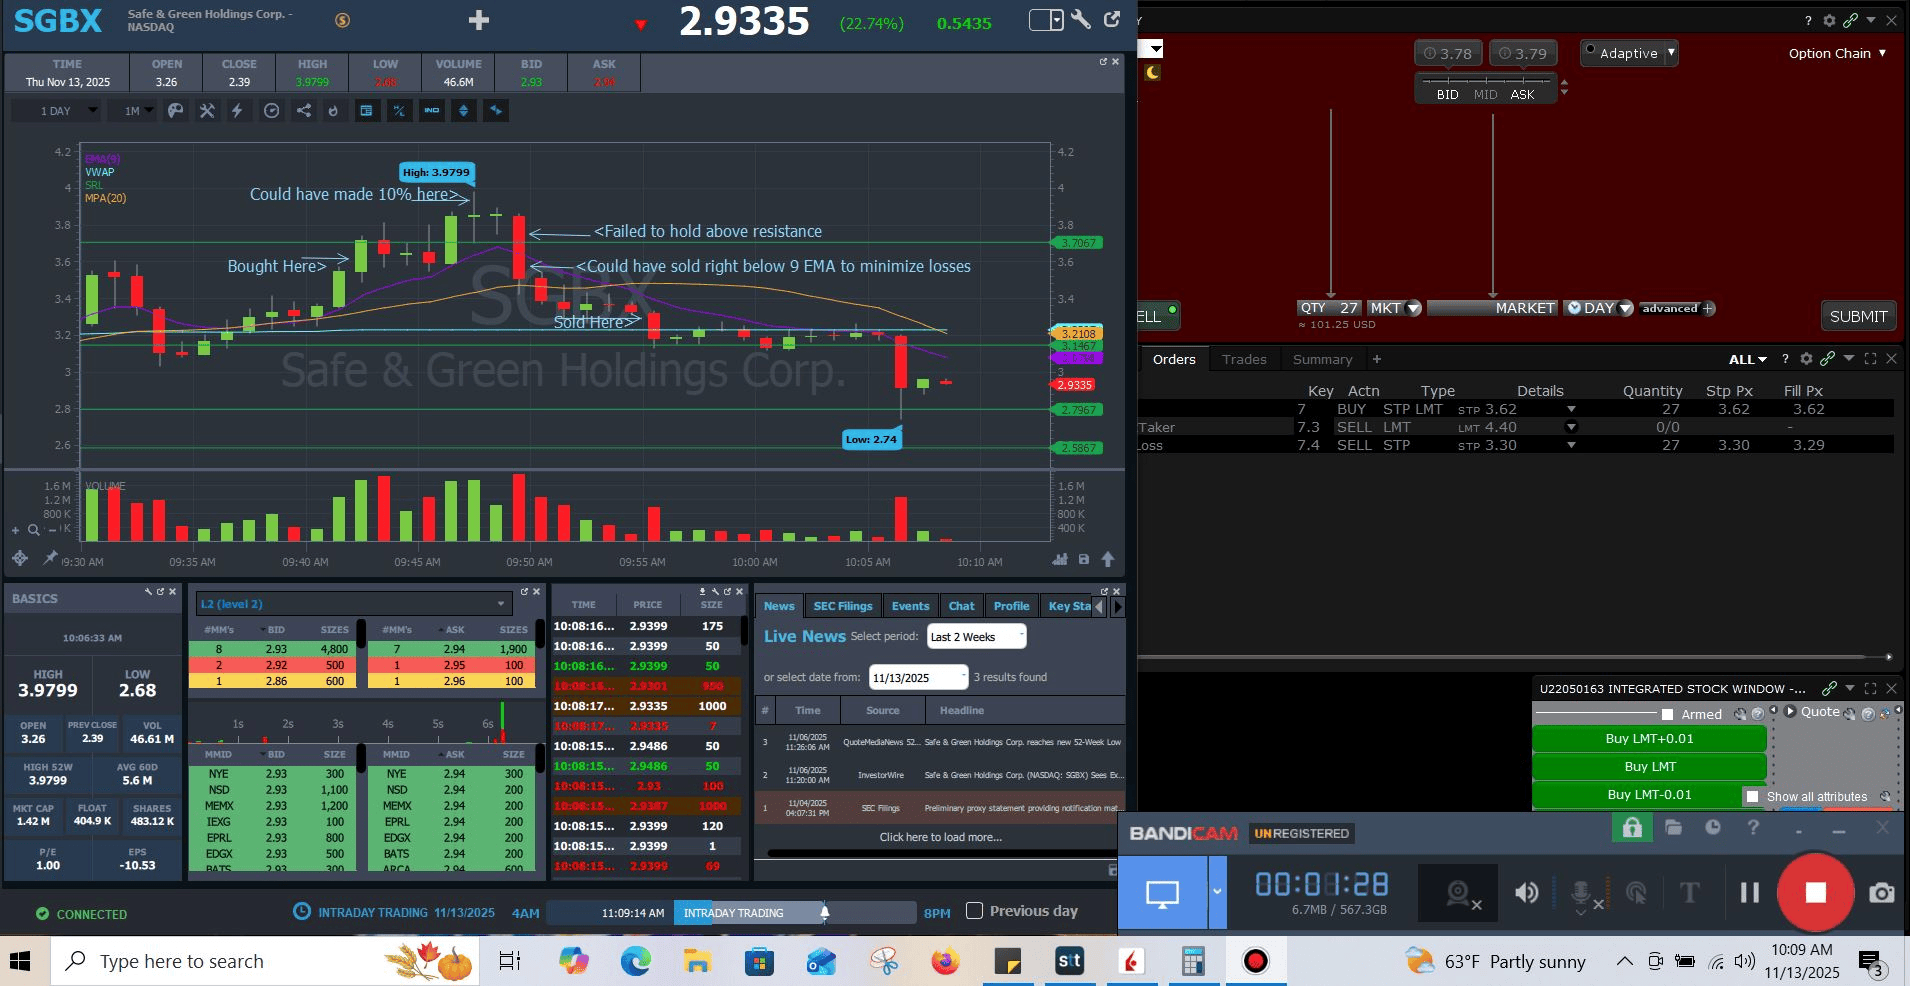Toggle Bandicam speaker sound
The height and width of the screenshot is (986, 1910).
tap(1526, 892)
